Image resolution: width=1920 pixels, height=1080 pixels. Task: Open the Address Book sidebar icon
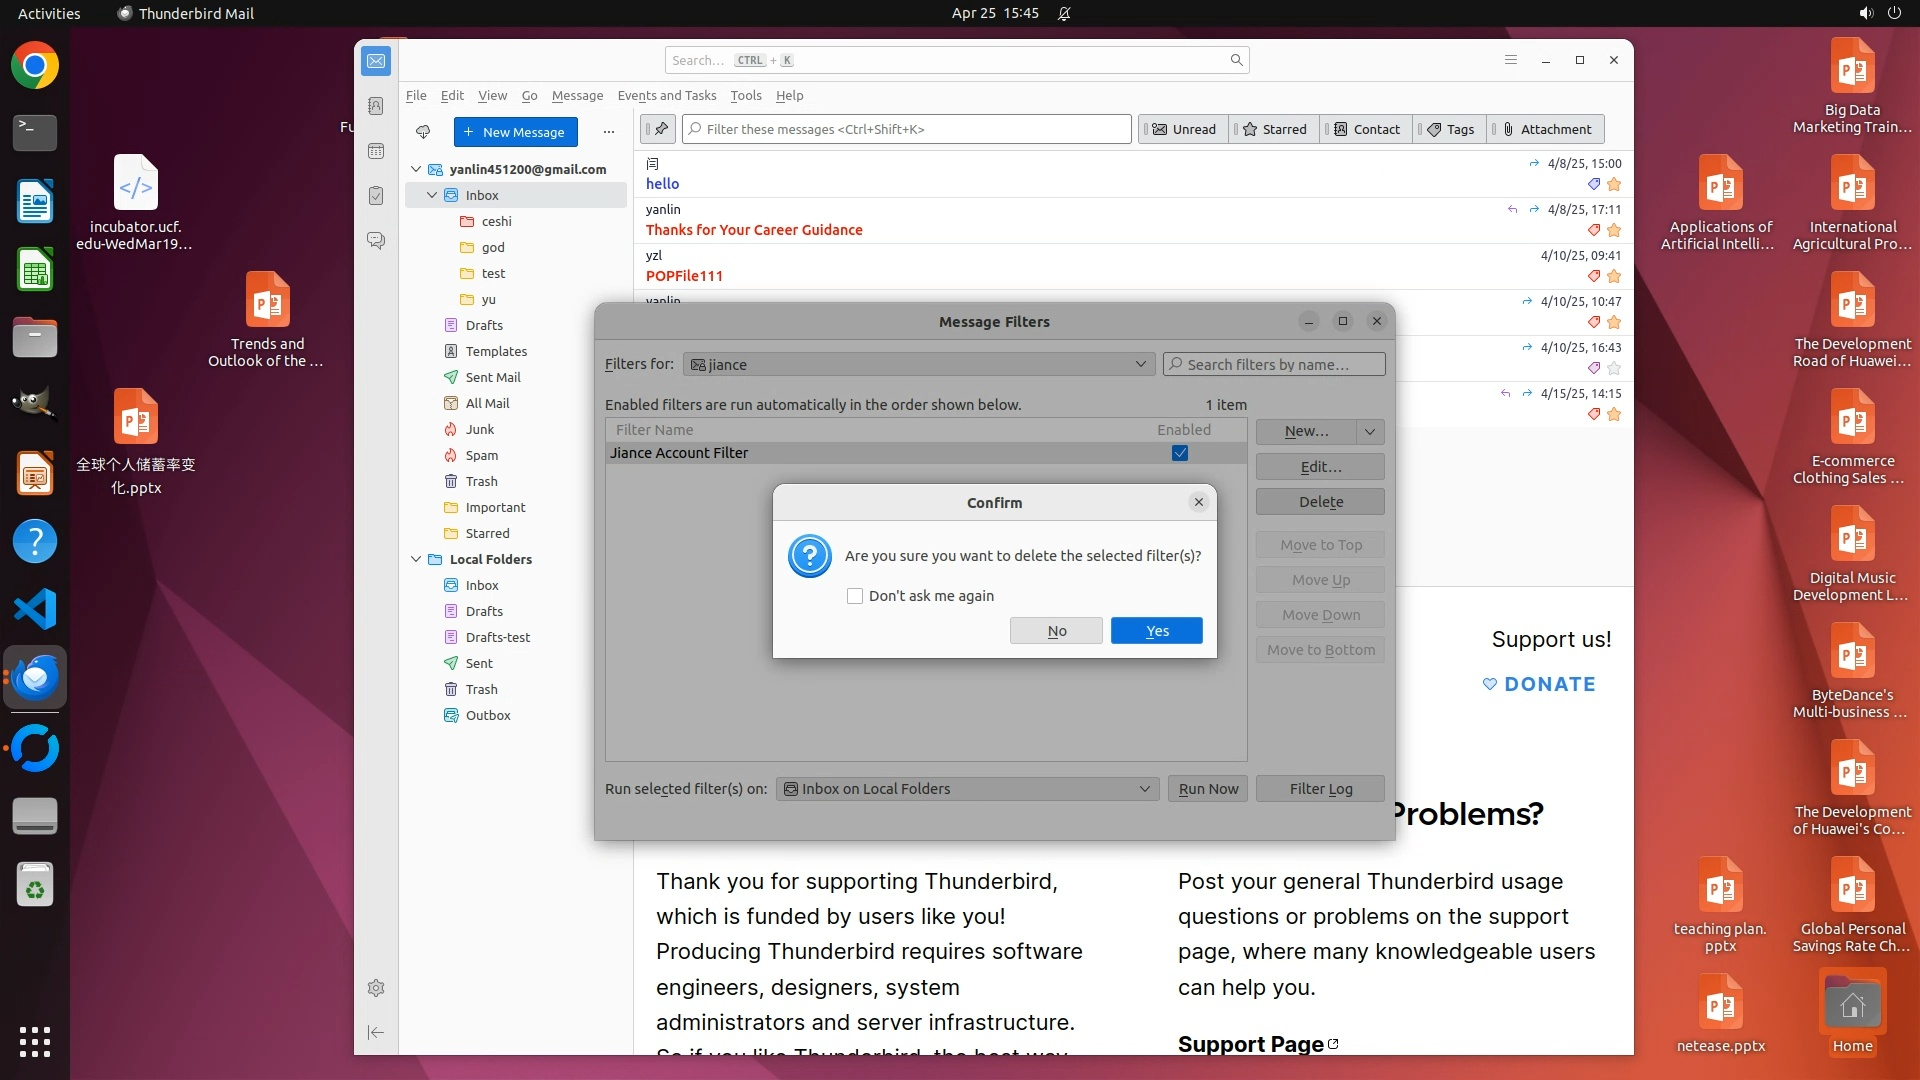pyautogui.click(x=376, y=106)
